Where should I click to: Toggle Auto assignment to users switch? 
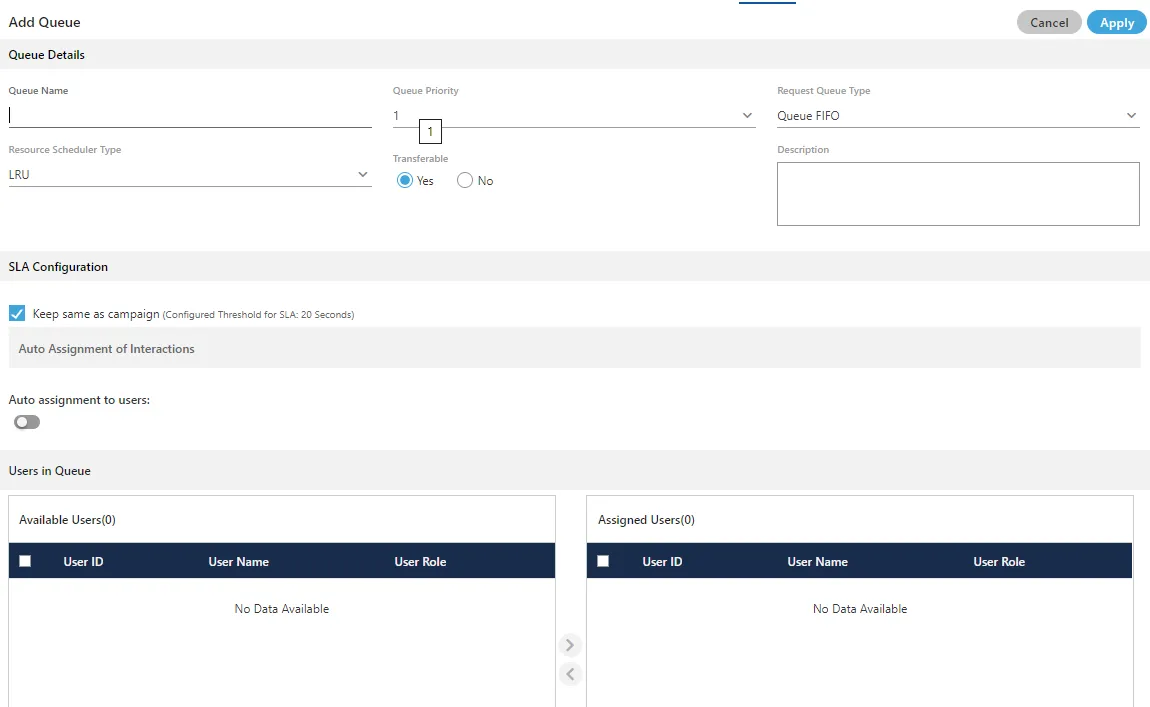click(27, 422)
